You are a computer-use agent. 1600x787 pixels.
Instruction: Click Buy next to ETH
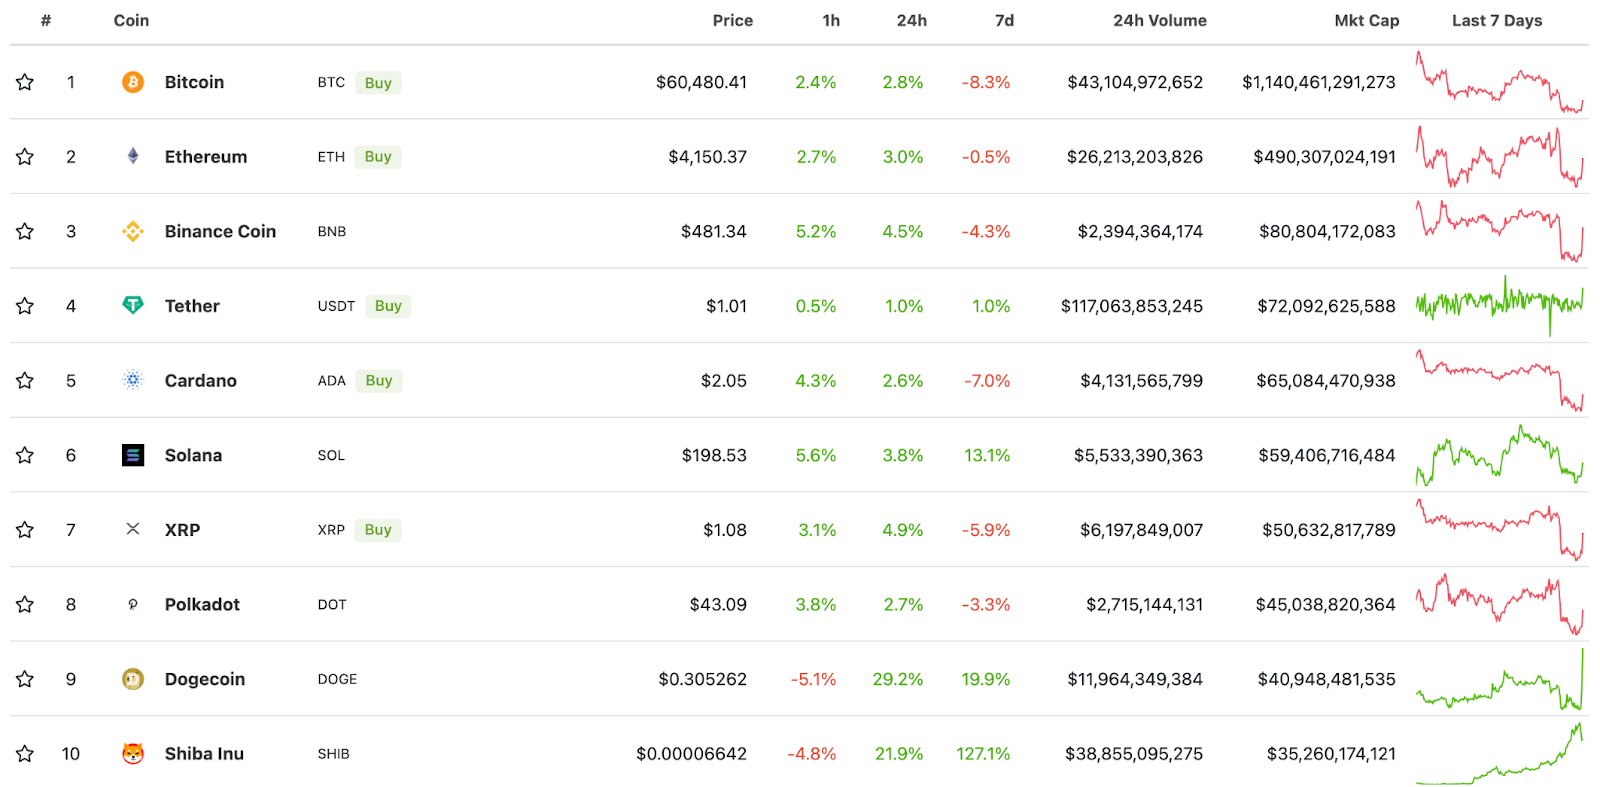pyautogui.click(x=378, y=156)
